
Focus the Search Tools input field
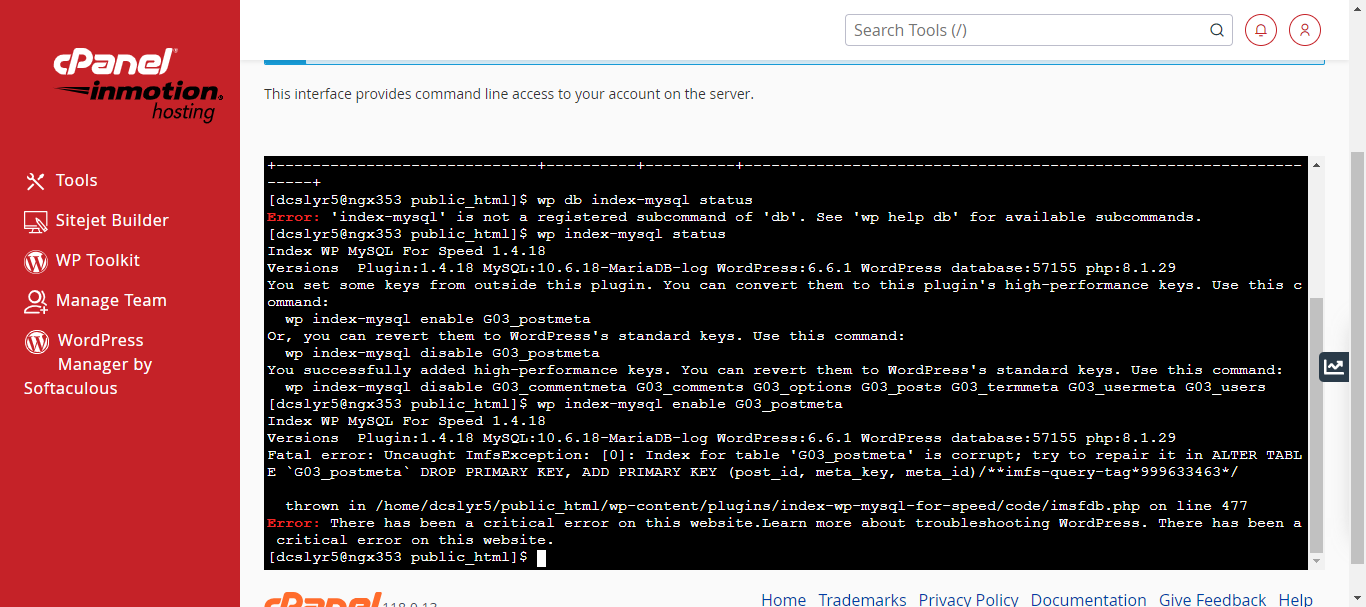[1026, 30]
